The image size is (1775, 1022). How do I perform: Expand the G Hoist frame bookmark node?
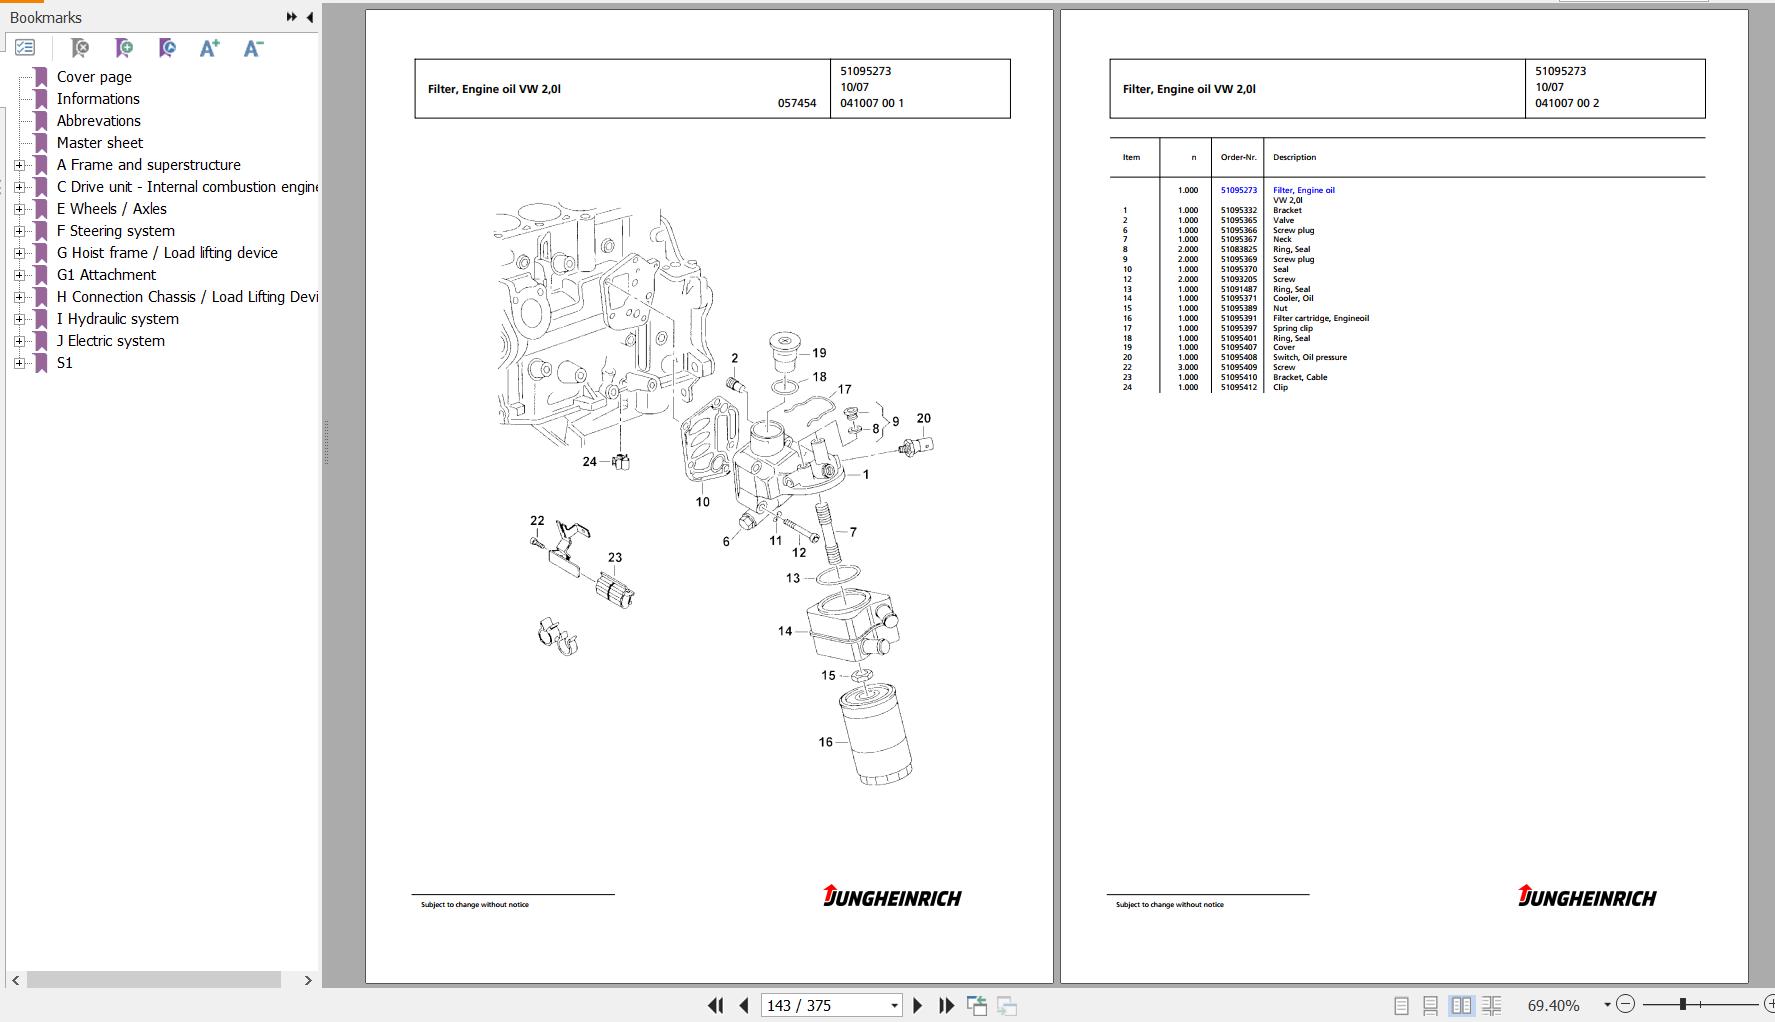pos(19,253)
